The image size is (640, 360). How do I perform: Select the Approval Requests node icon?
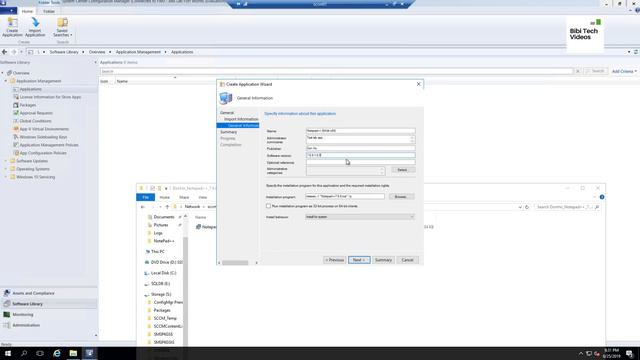click(x=16, y=113)
